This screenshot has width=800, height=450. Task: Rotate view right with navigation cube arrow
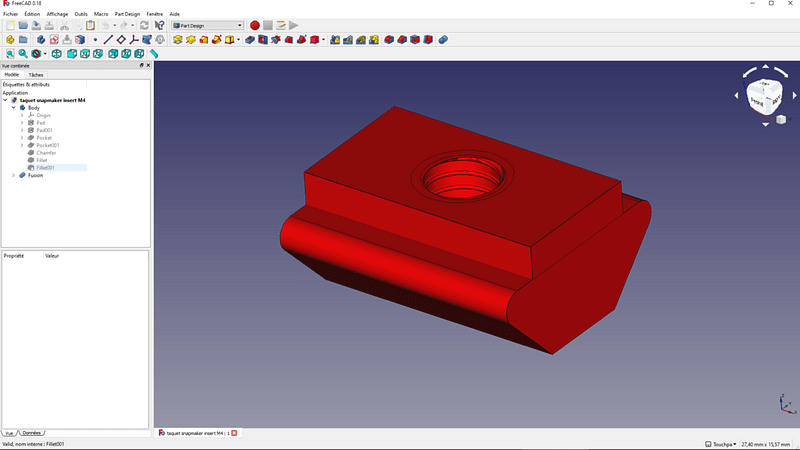click(794, 95)
